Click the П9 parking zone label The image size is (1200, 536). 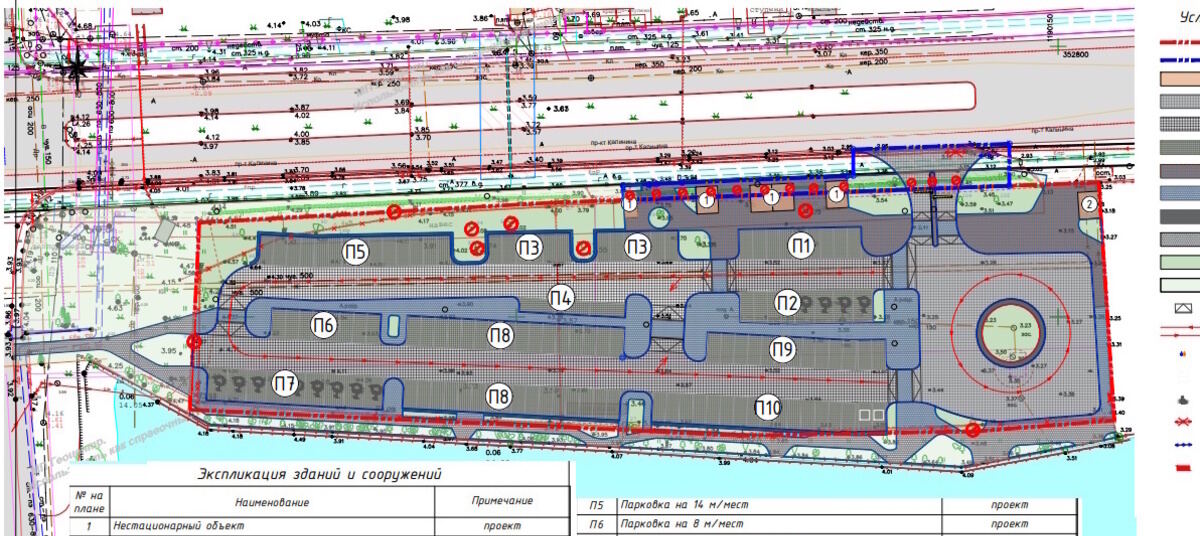coord(782,349)
